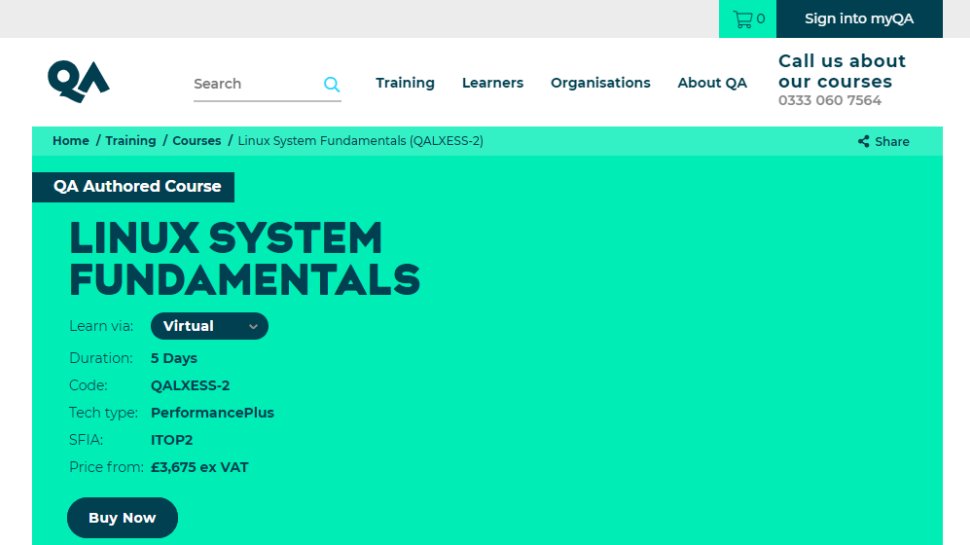Click the search magnifier icon
Viewport: 970px width, 545px height.
pos(332,84)
